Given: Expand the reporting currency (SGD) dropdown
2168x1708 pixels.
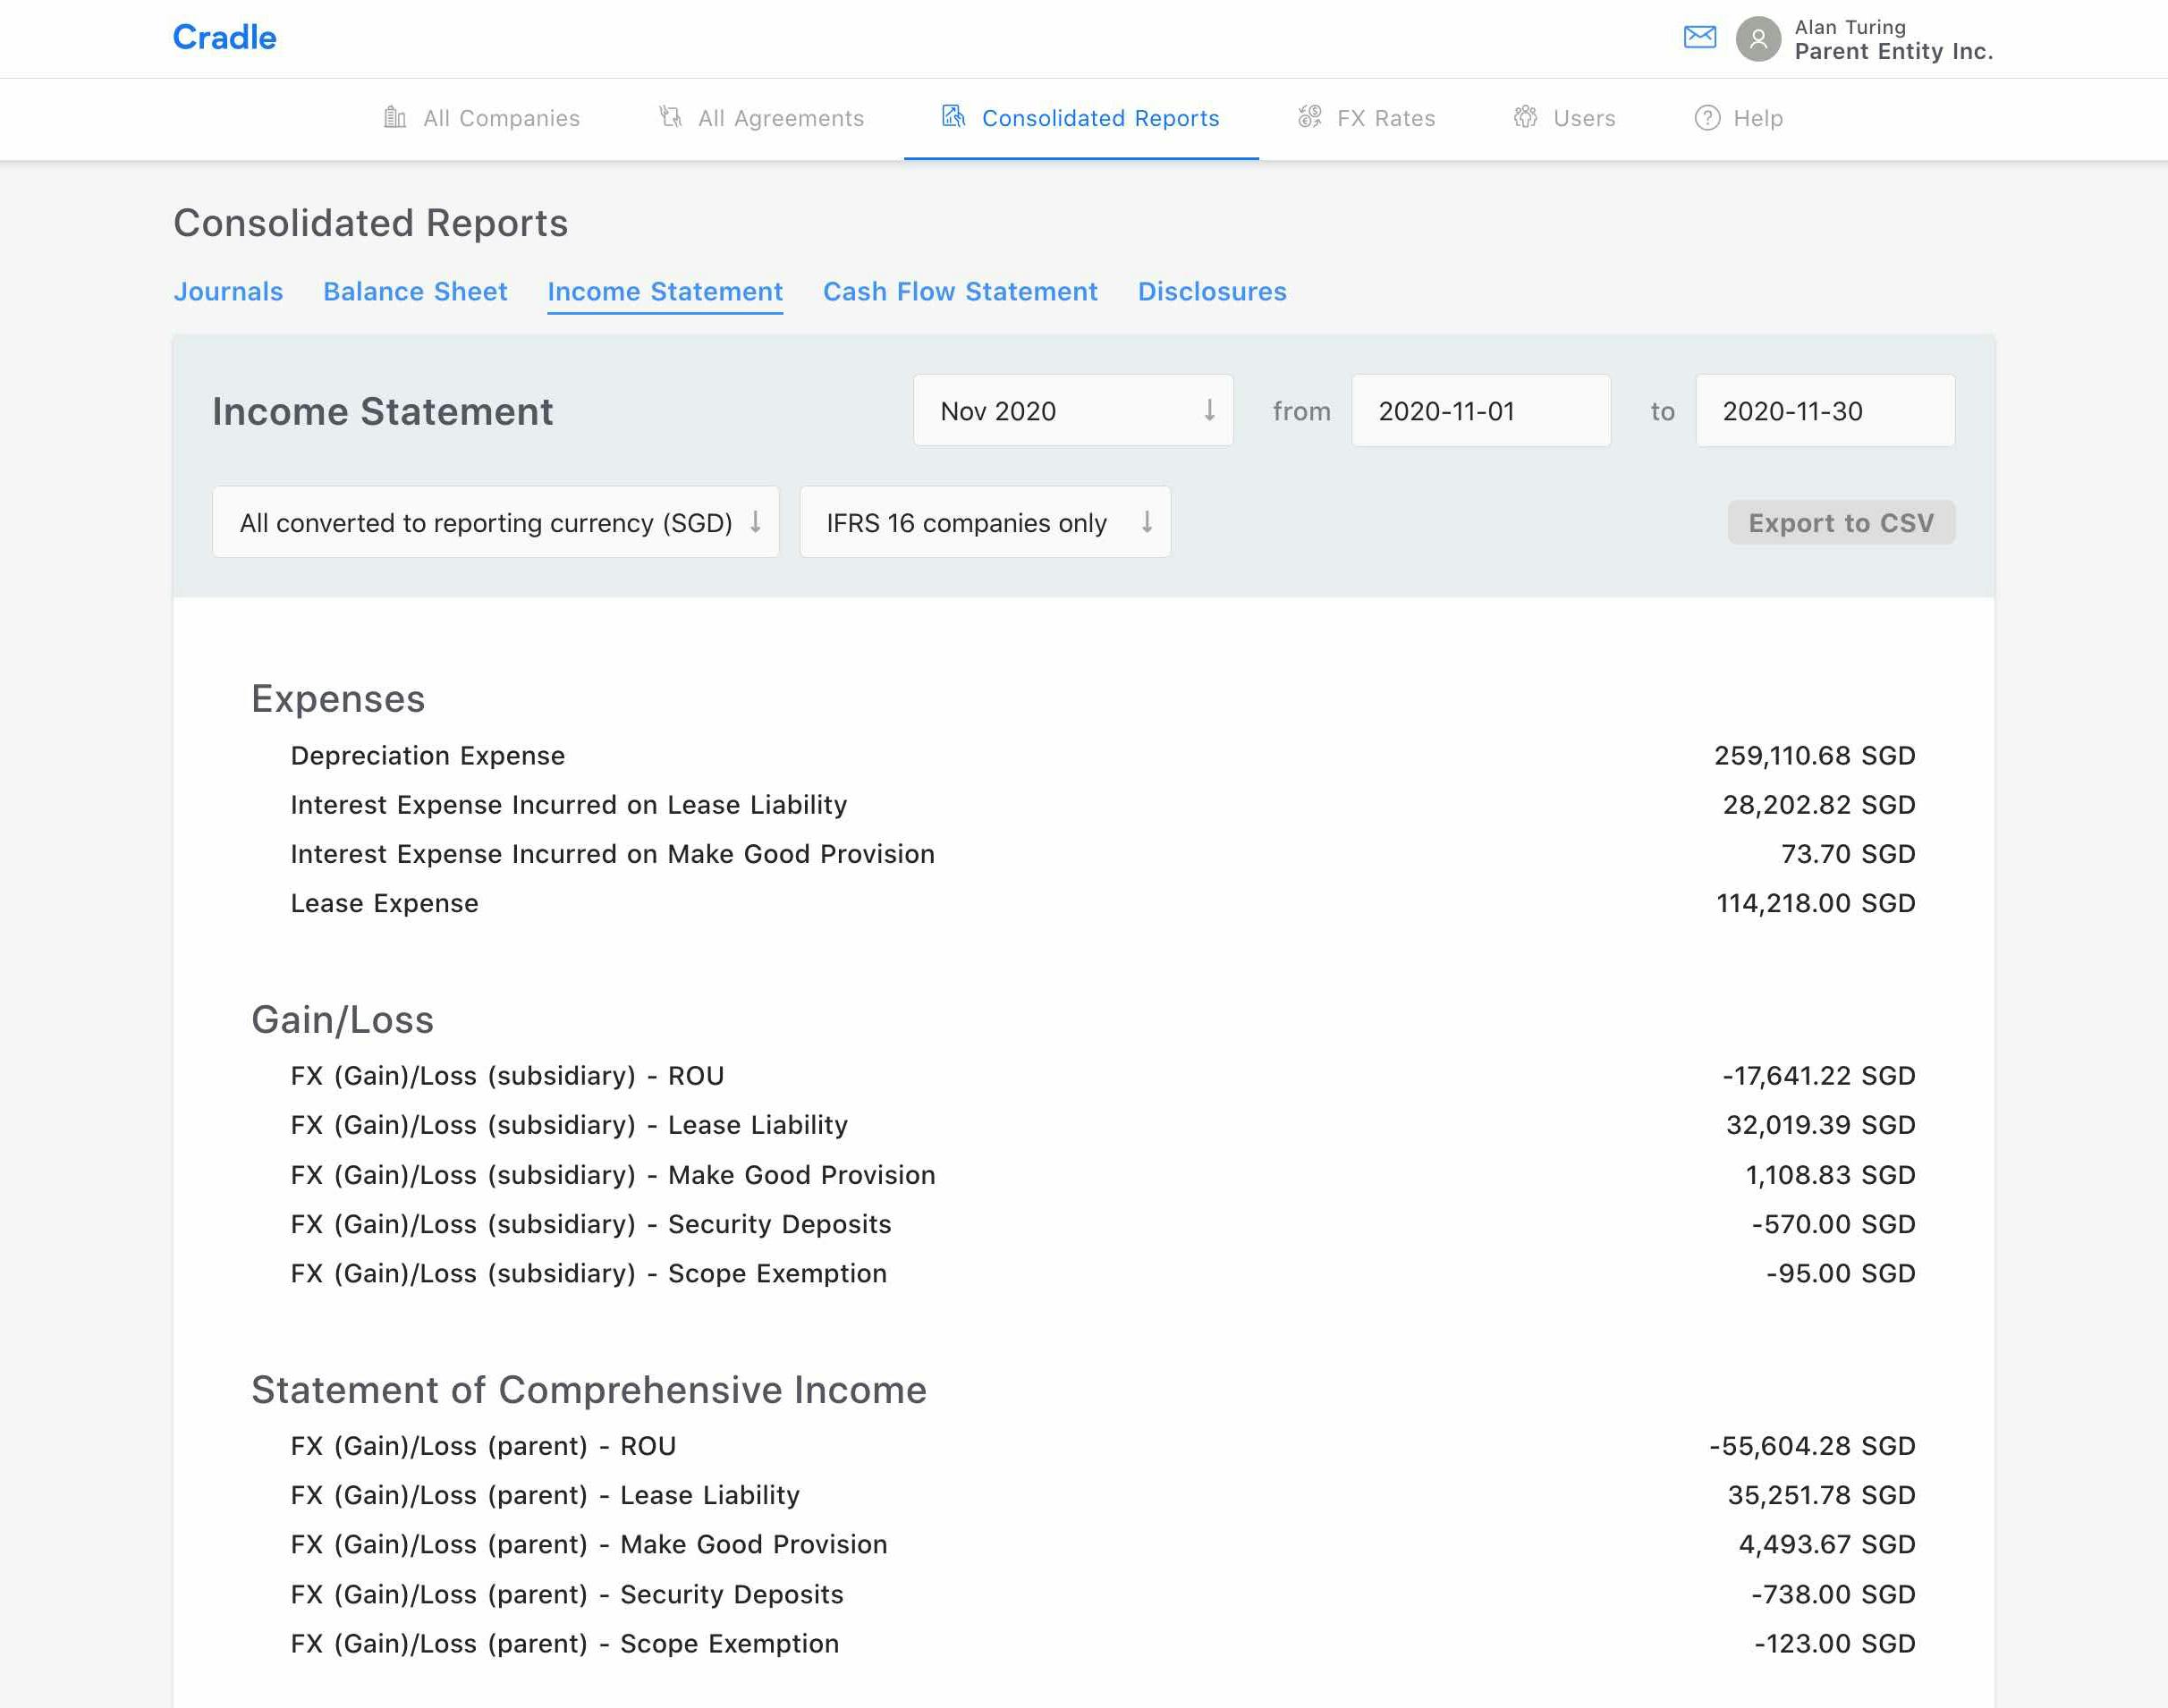Looking at the screenshot, I should [x=495, y=523].
